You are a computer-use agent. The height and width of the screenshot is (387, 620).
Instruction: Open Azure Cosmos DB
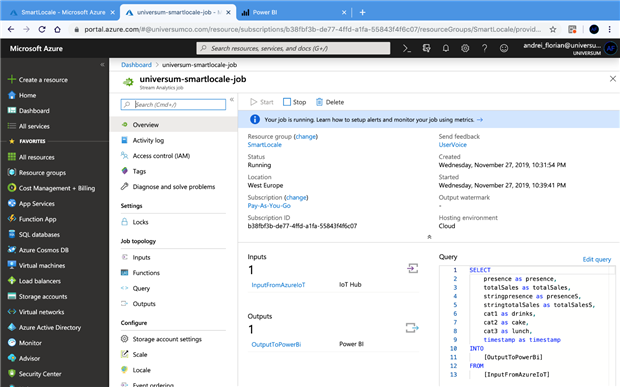click(38, 250)
